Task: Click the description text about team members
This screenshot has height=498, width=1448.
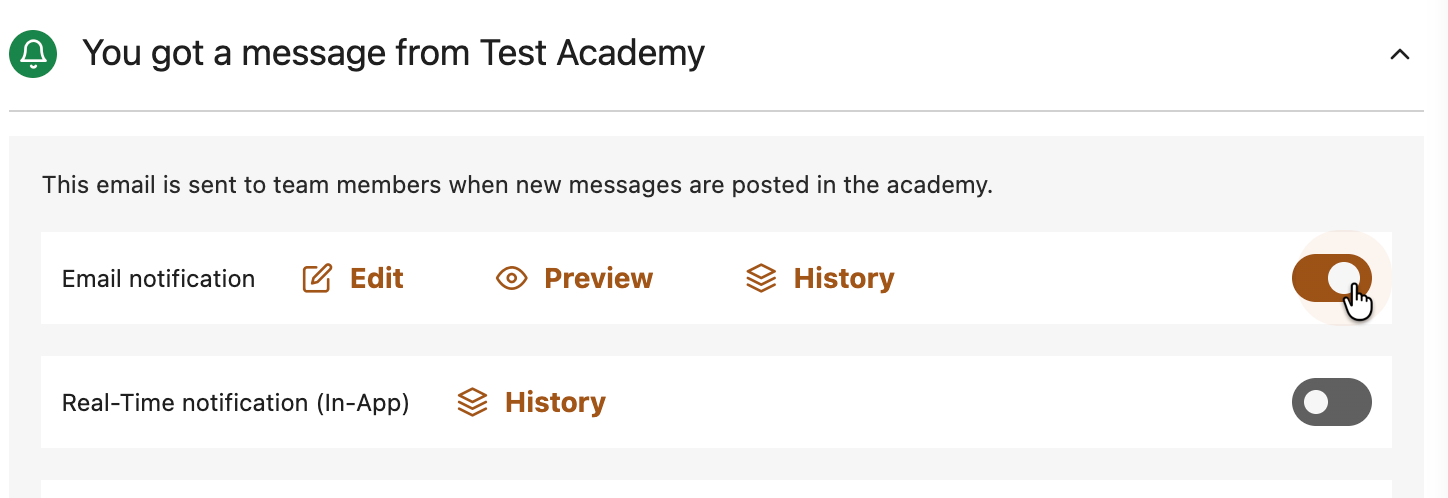Action: pyautogui.click(x=516, y=185)
